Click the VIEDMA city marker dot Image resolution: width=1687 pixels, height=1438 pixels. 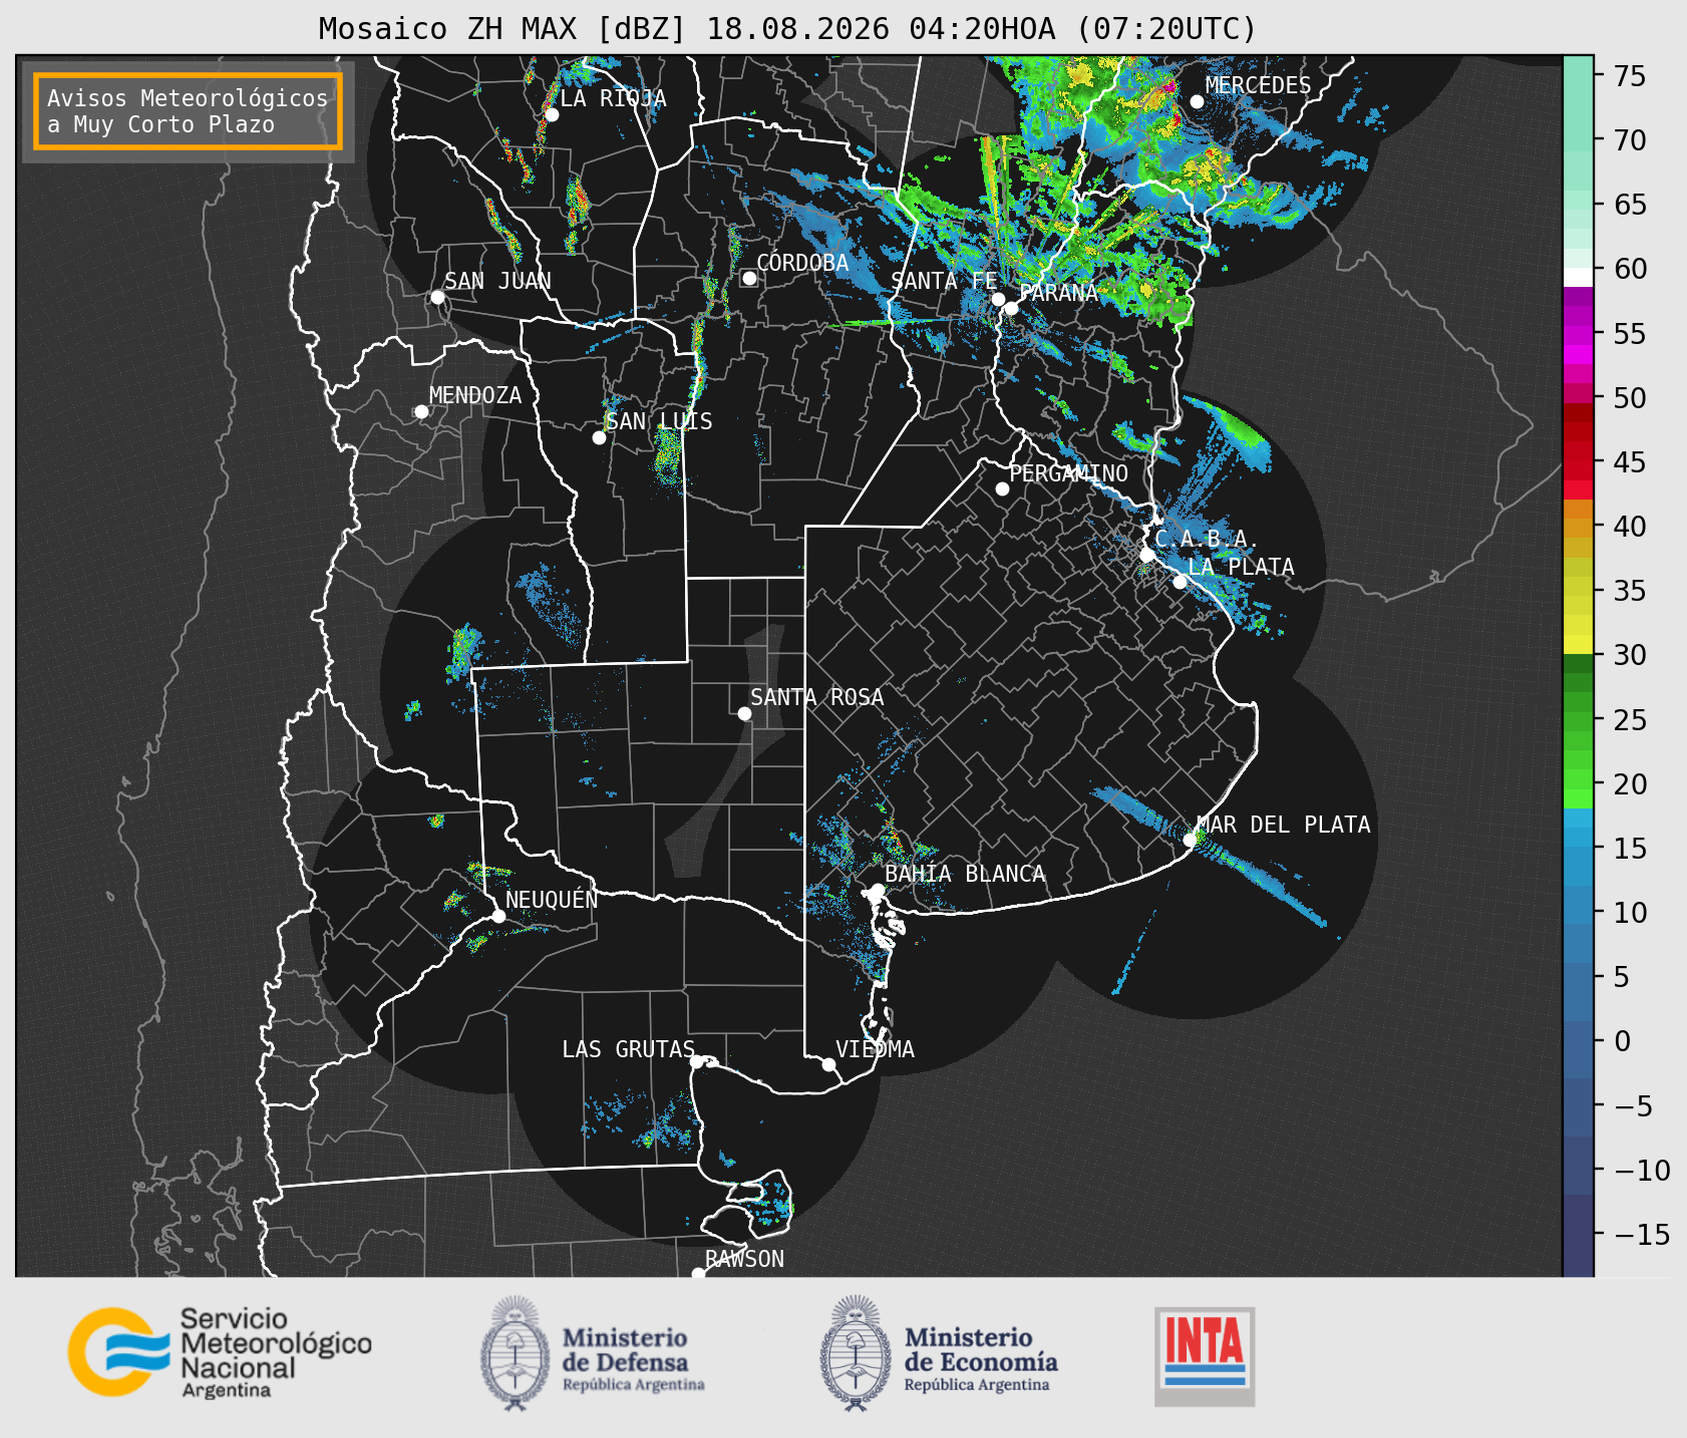point(829,1064)
